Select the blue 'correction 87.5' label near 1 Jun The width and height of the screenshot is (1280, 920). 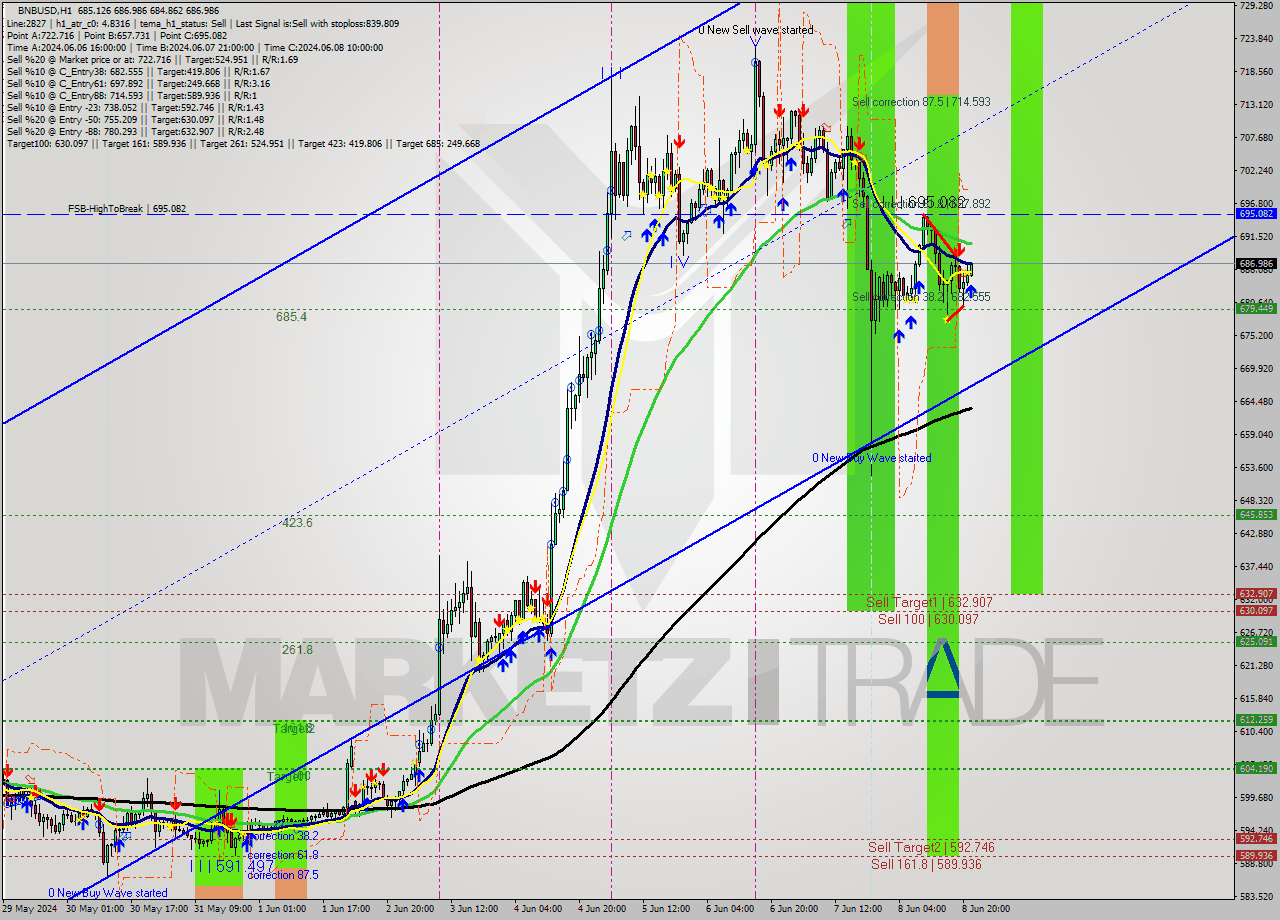click(282, 875)
